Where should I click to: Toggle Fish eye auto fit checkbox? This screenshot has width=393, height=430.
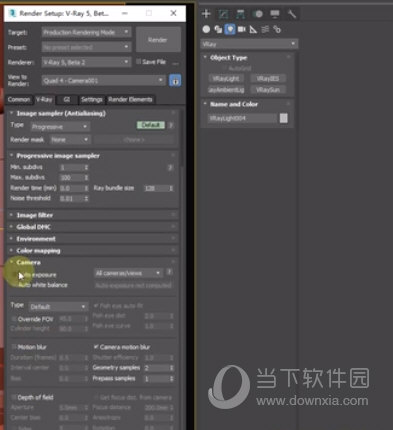(96, 305)
